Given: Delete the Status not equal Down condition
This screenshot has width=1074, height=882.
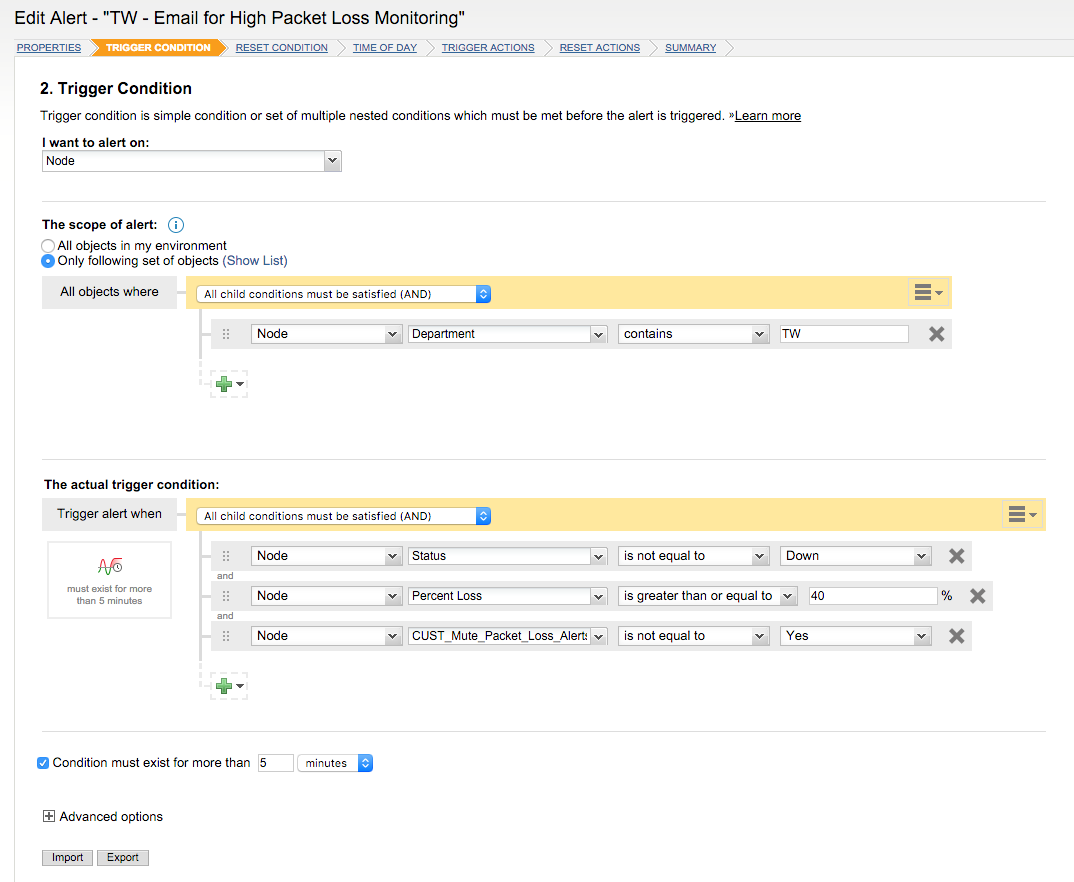Looking at the screenshot, I should [x=956, y=556].
